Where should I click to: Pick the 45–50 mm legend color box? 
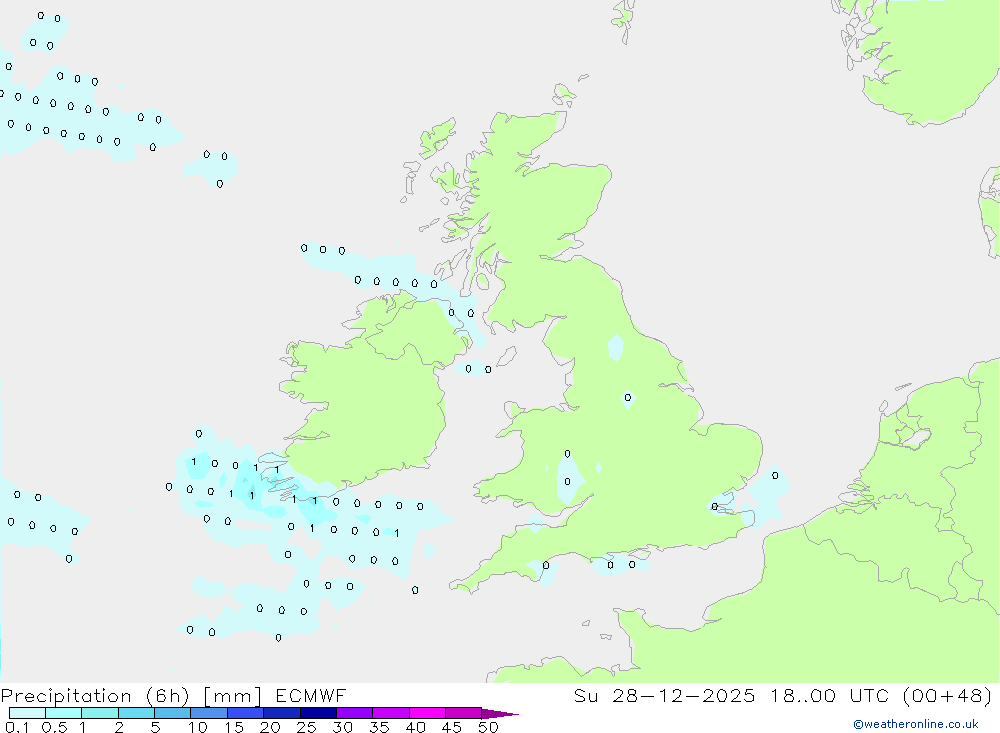coord(464,713)
